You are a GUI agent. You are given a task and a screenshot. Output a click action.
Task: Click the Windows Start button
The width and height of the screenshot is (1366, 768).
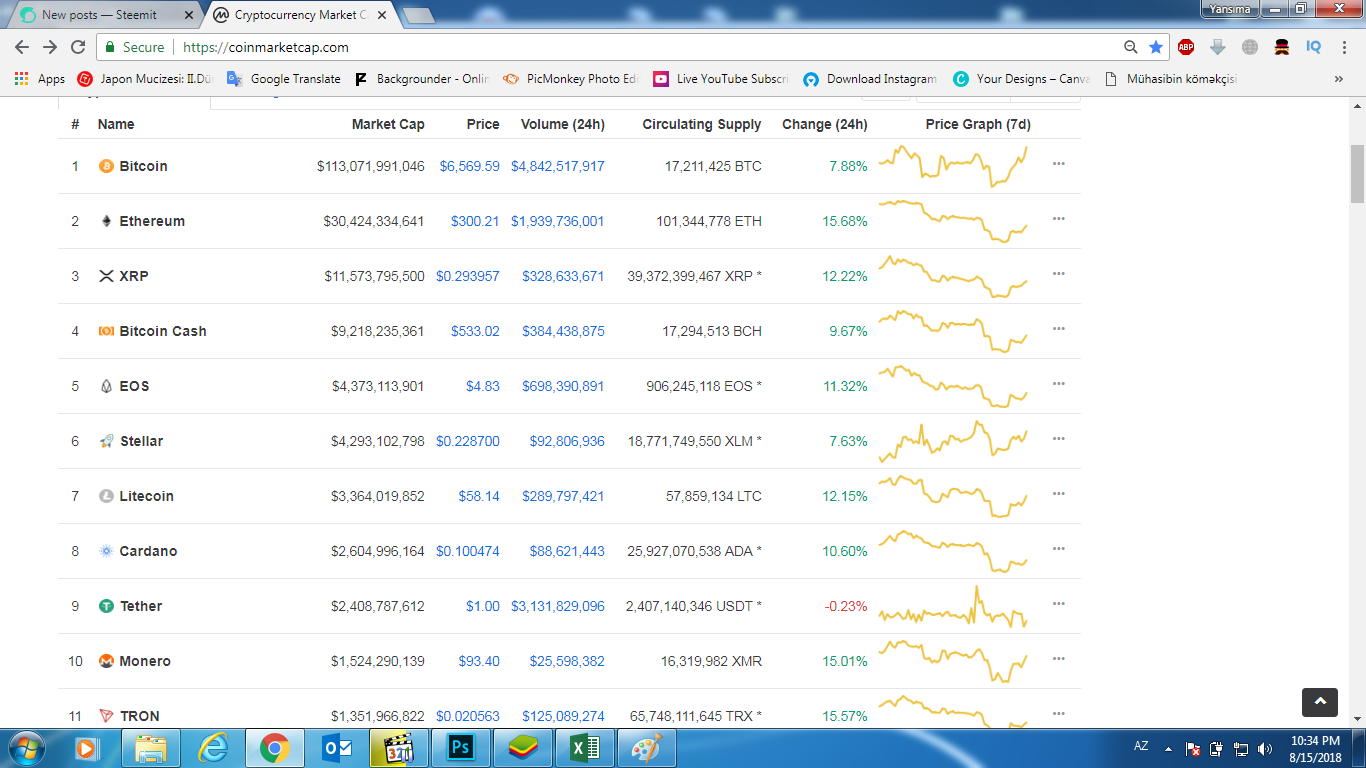click(x=27, y=747)
